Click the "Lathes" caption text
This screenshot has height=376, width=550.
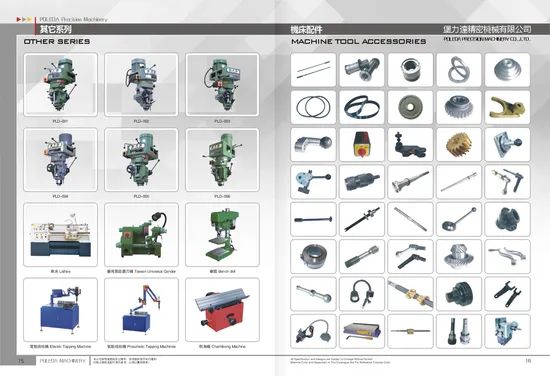[61, 271]
